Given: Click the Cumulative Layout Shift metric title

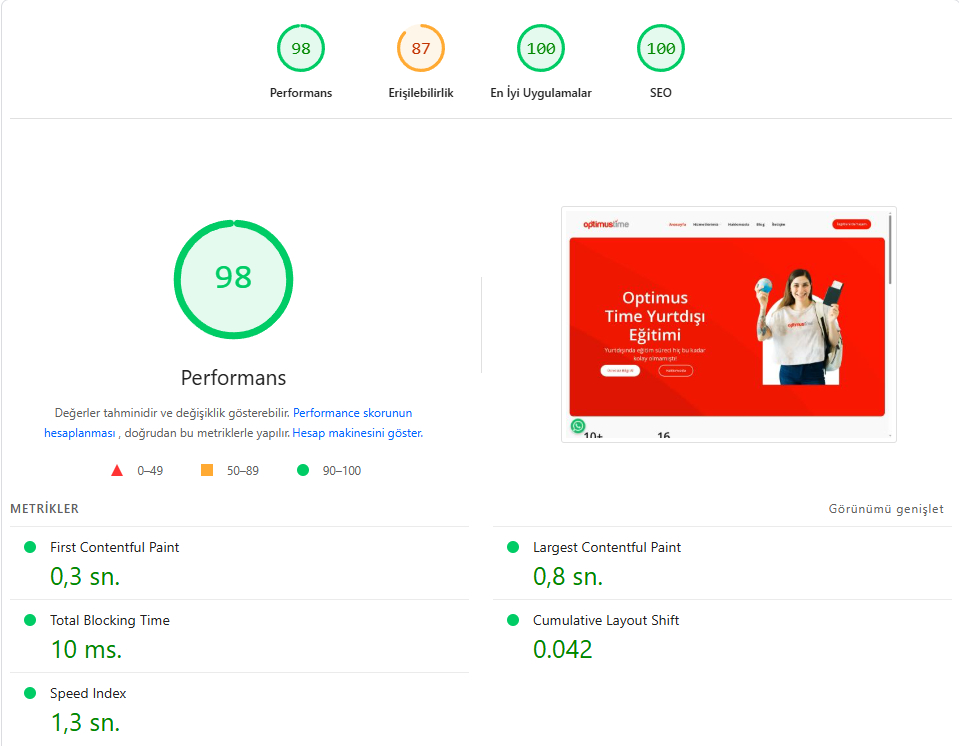Looking at the screenshot, I should 606,620.
